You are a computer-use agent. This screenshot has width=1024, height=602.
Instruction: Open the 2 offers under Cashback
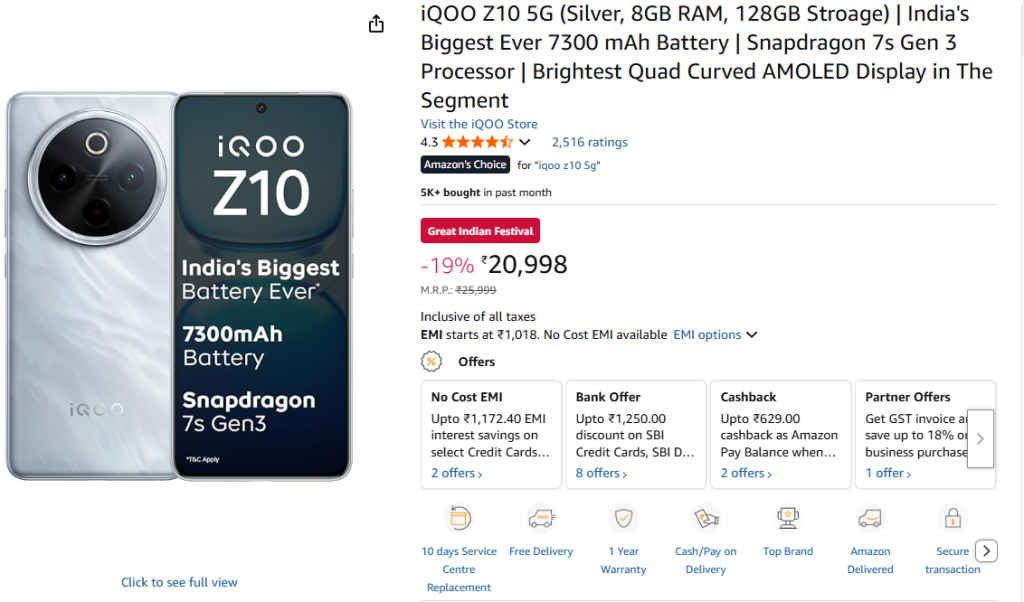pos(743,472)
